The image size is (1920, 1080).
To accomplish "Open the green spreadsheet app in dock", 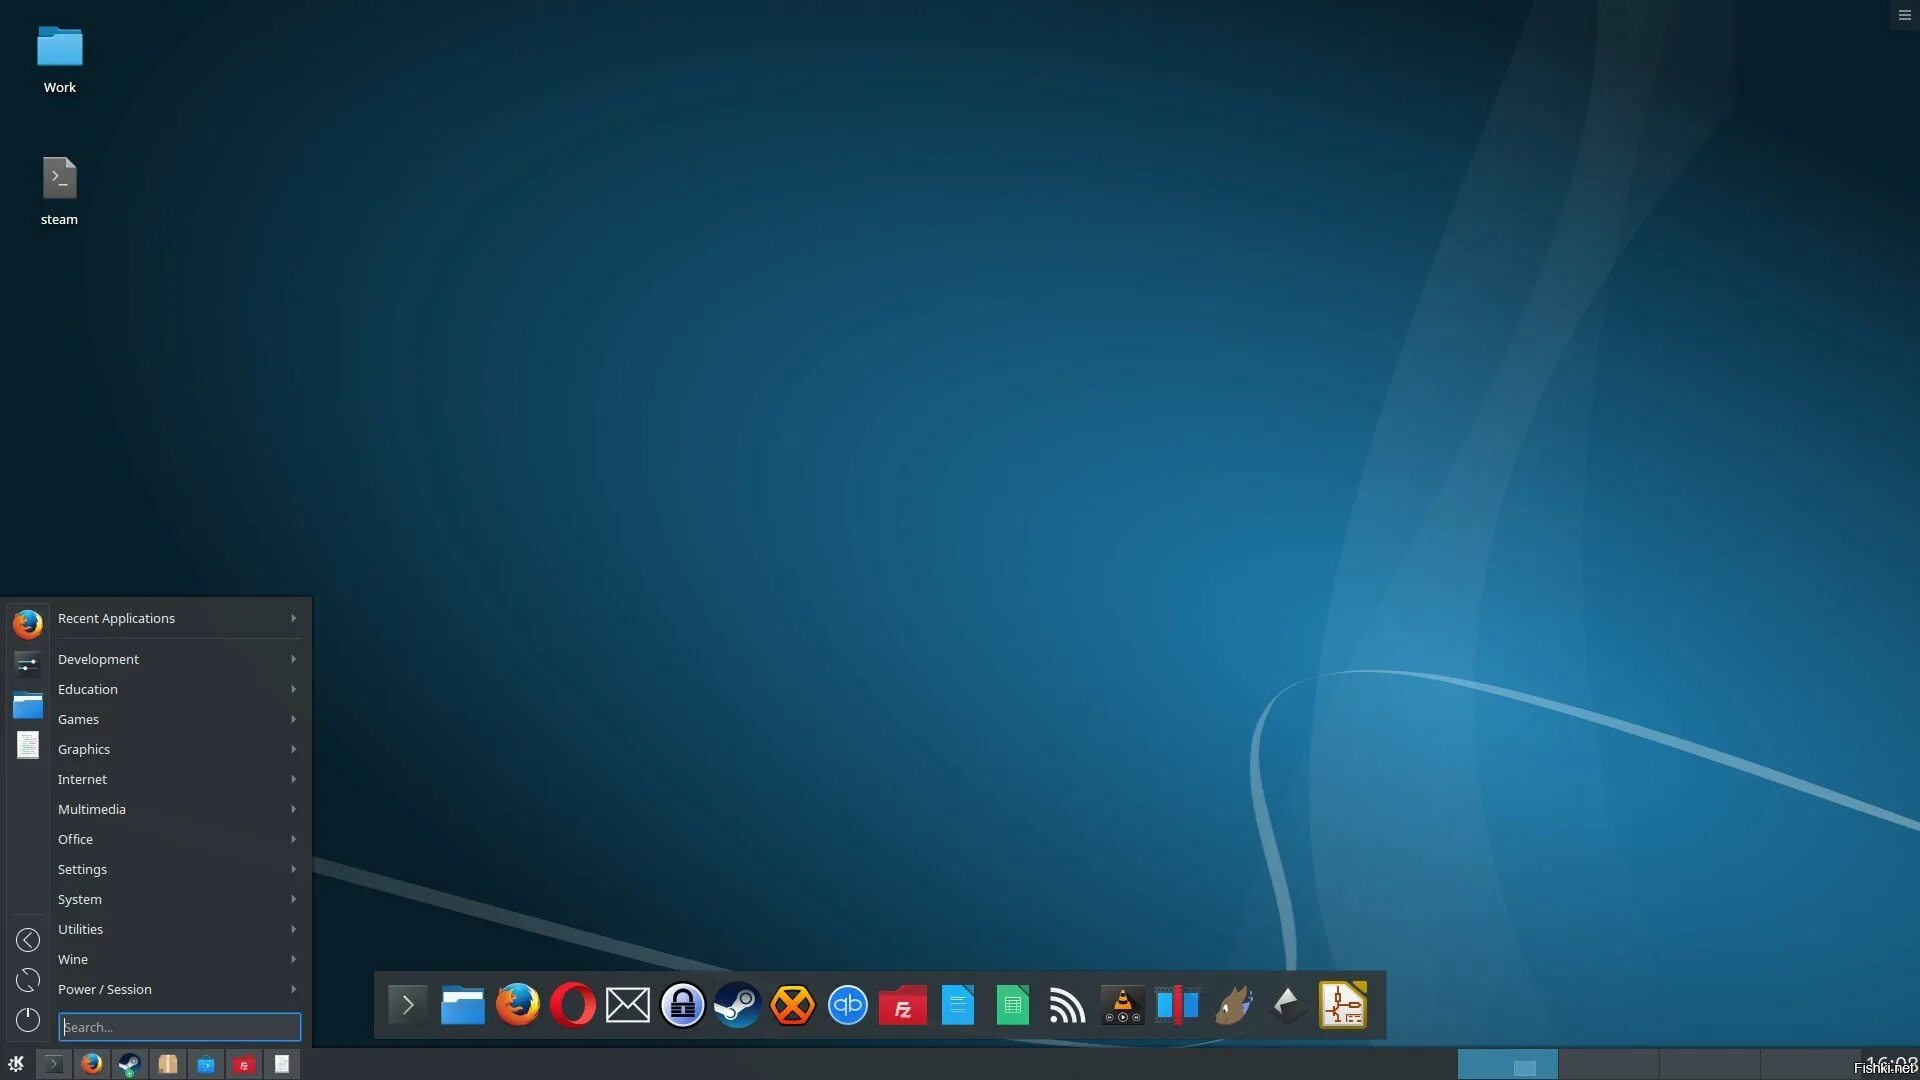I will [x=1012, y=1005].
